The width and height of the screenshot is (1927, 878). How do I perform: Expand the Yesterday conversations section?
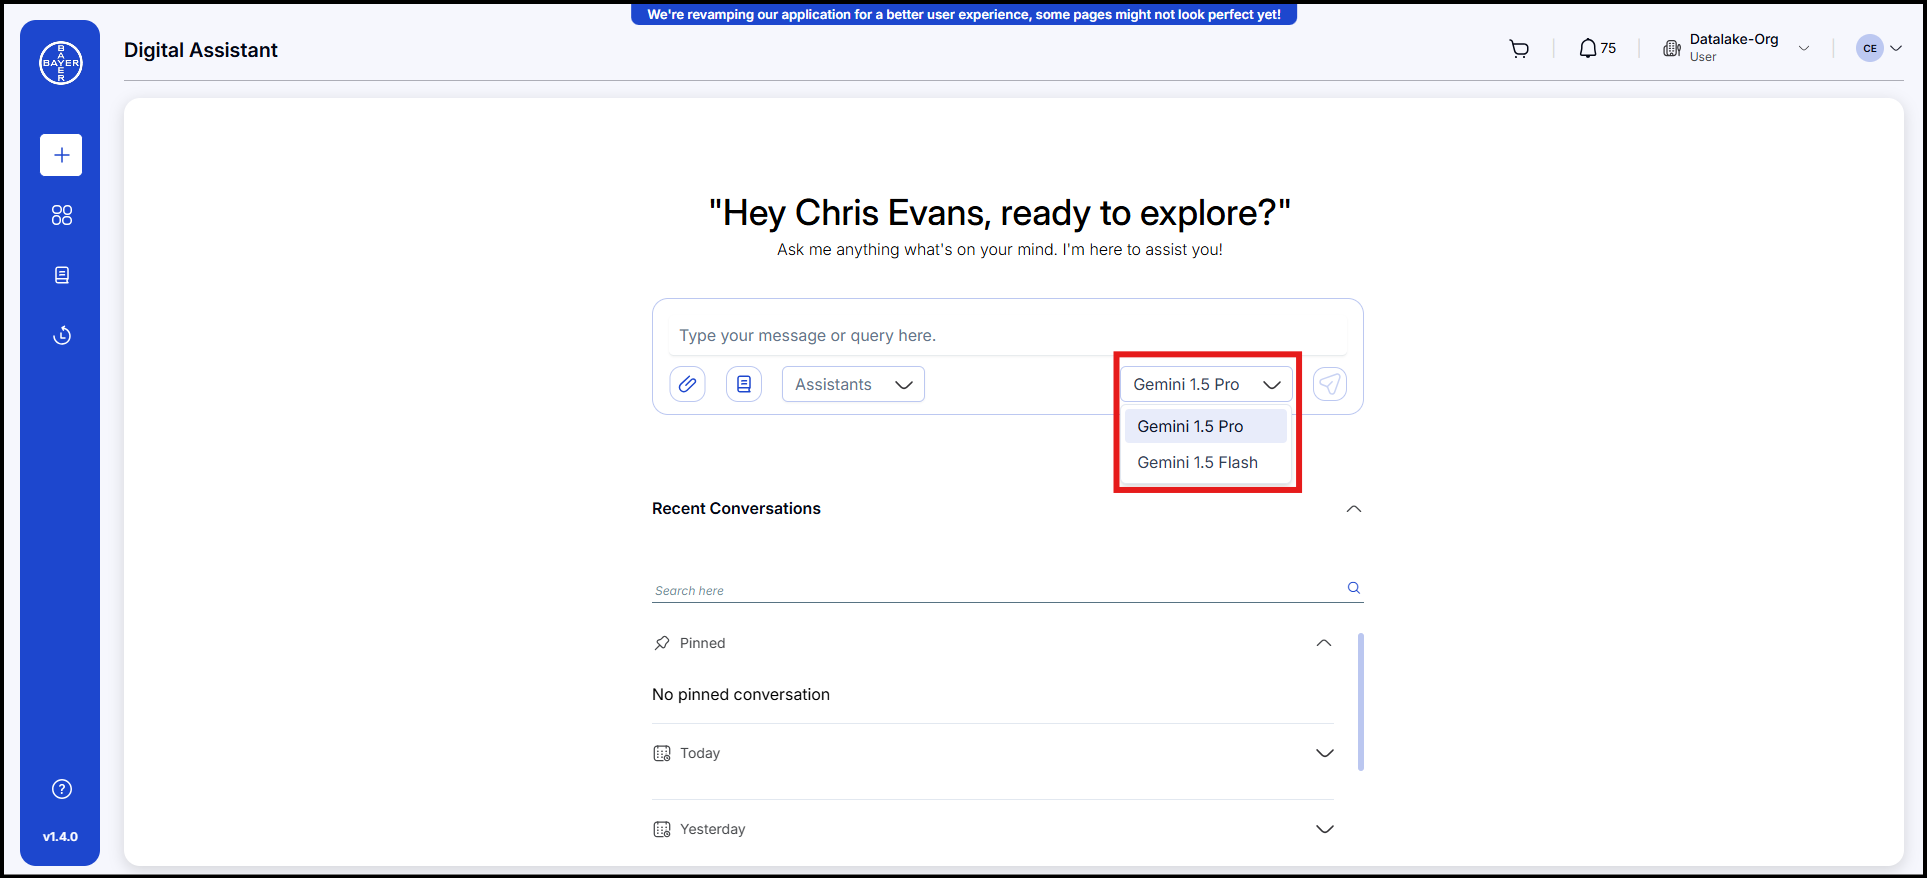[x=1325, y=829]
